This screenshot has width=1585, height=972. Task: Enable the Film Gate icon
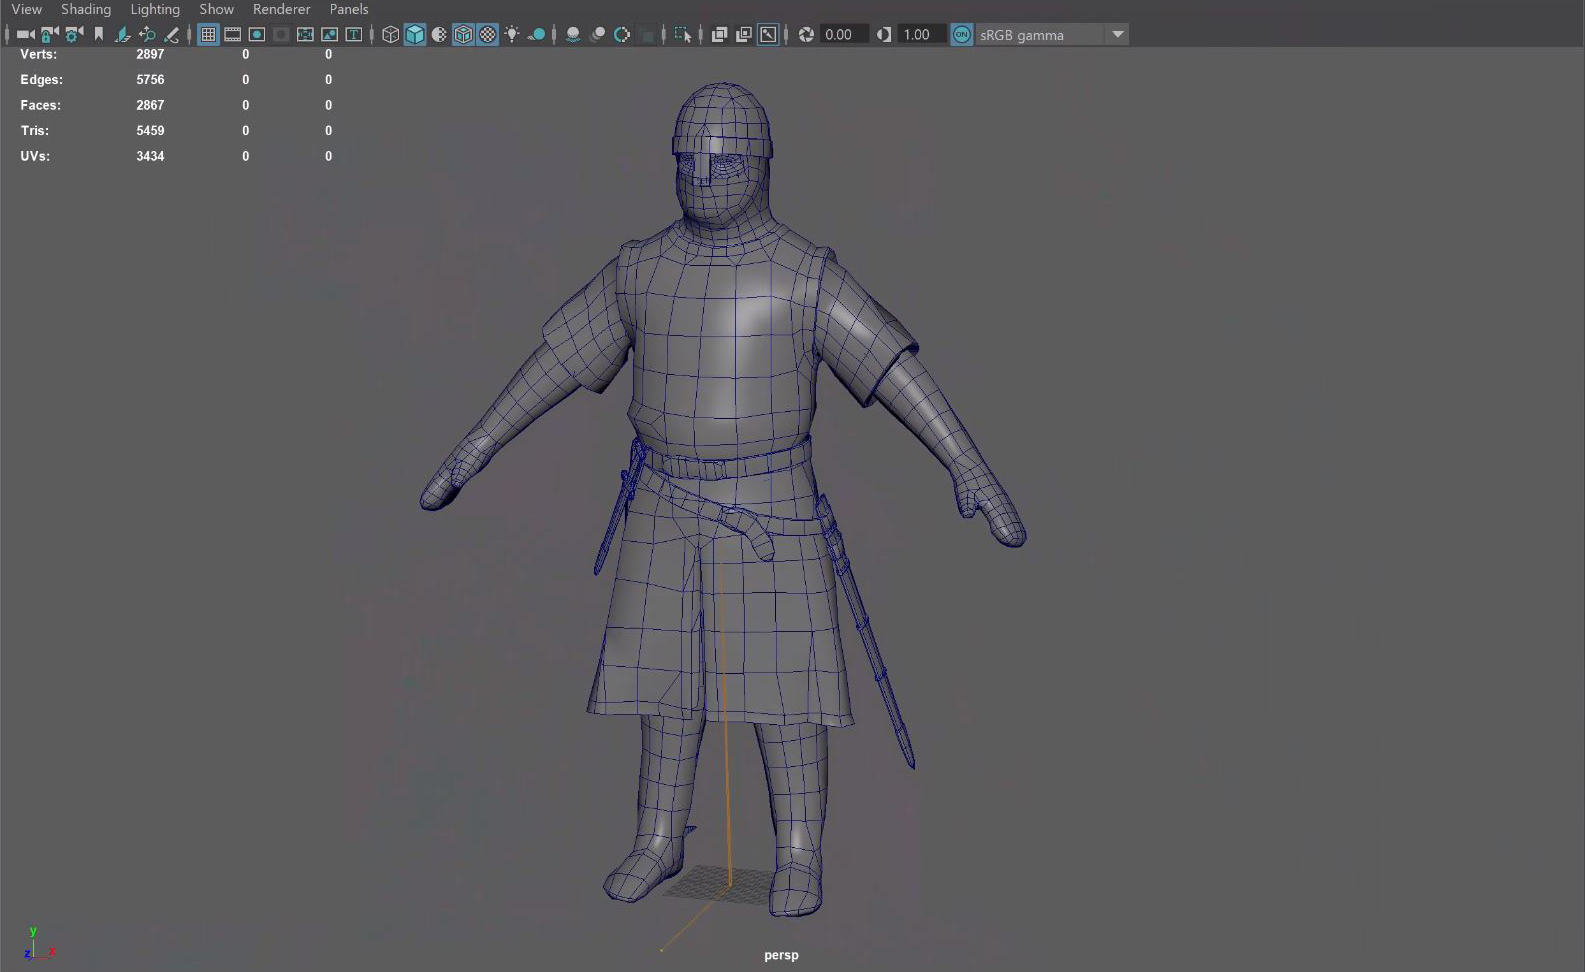pos(232,35)
